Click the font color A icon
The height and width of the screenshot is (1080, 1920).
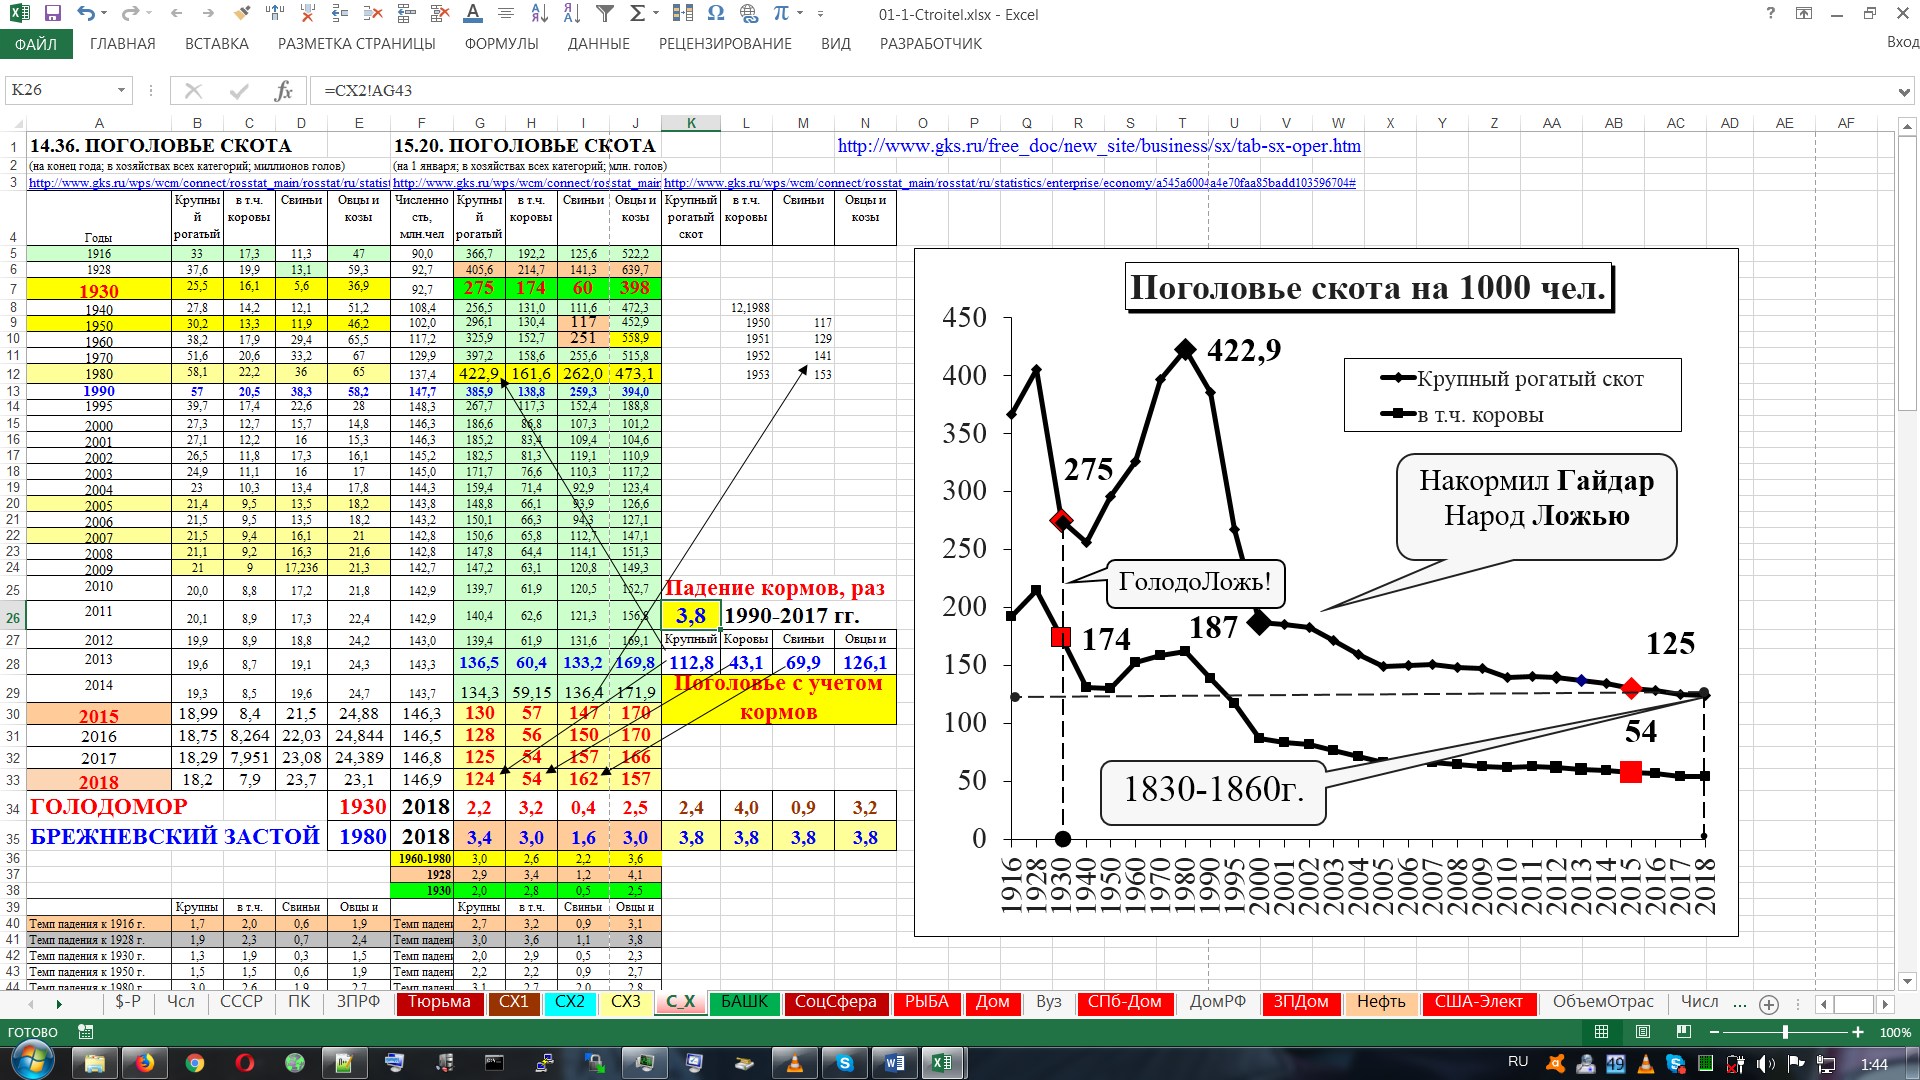[x=473, y=14]
